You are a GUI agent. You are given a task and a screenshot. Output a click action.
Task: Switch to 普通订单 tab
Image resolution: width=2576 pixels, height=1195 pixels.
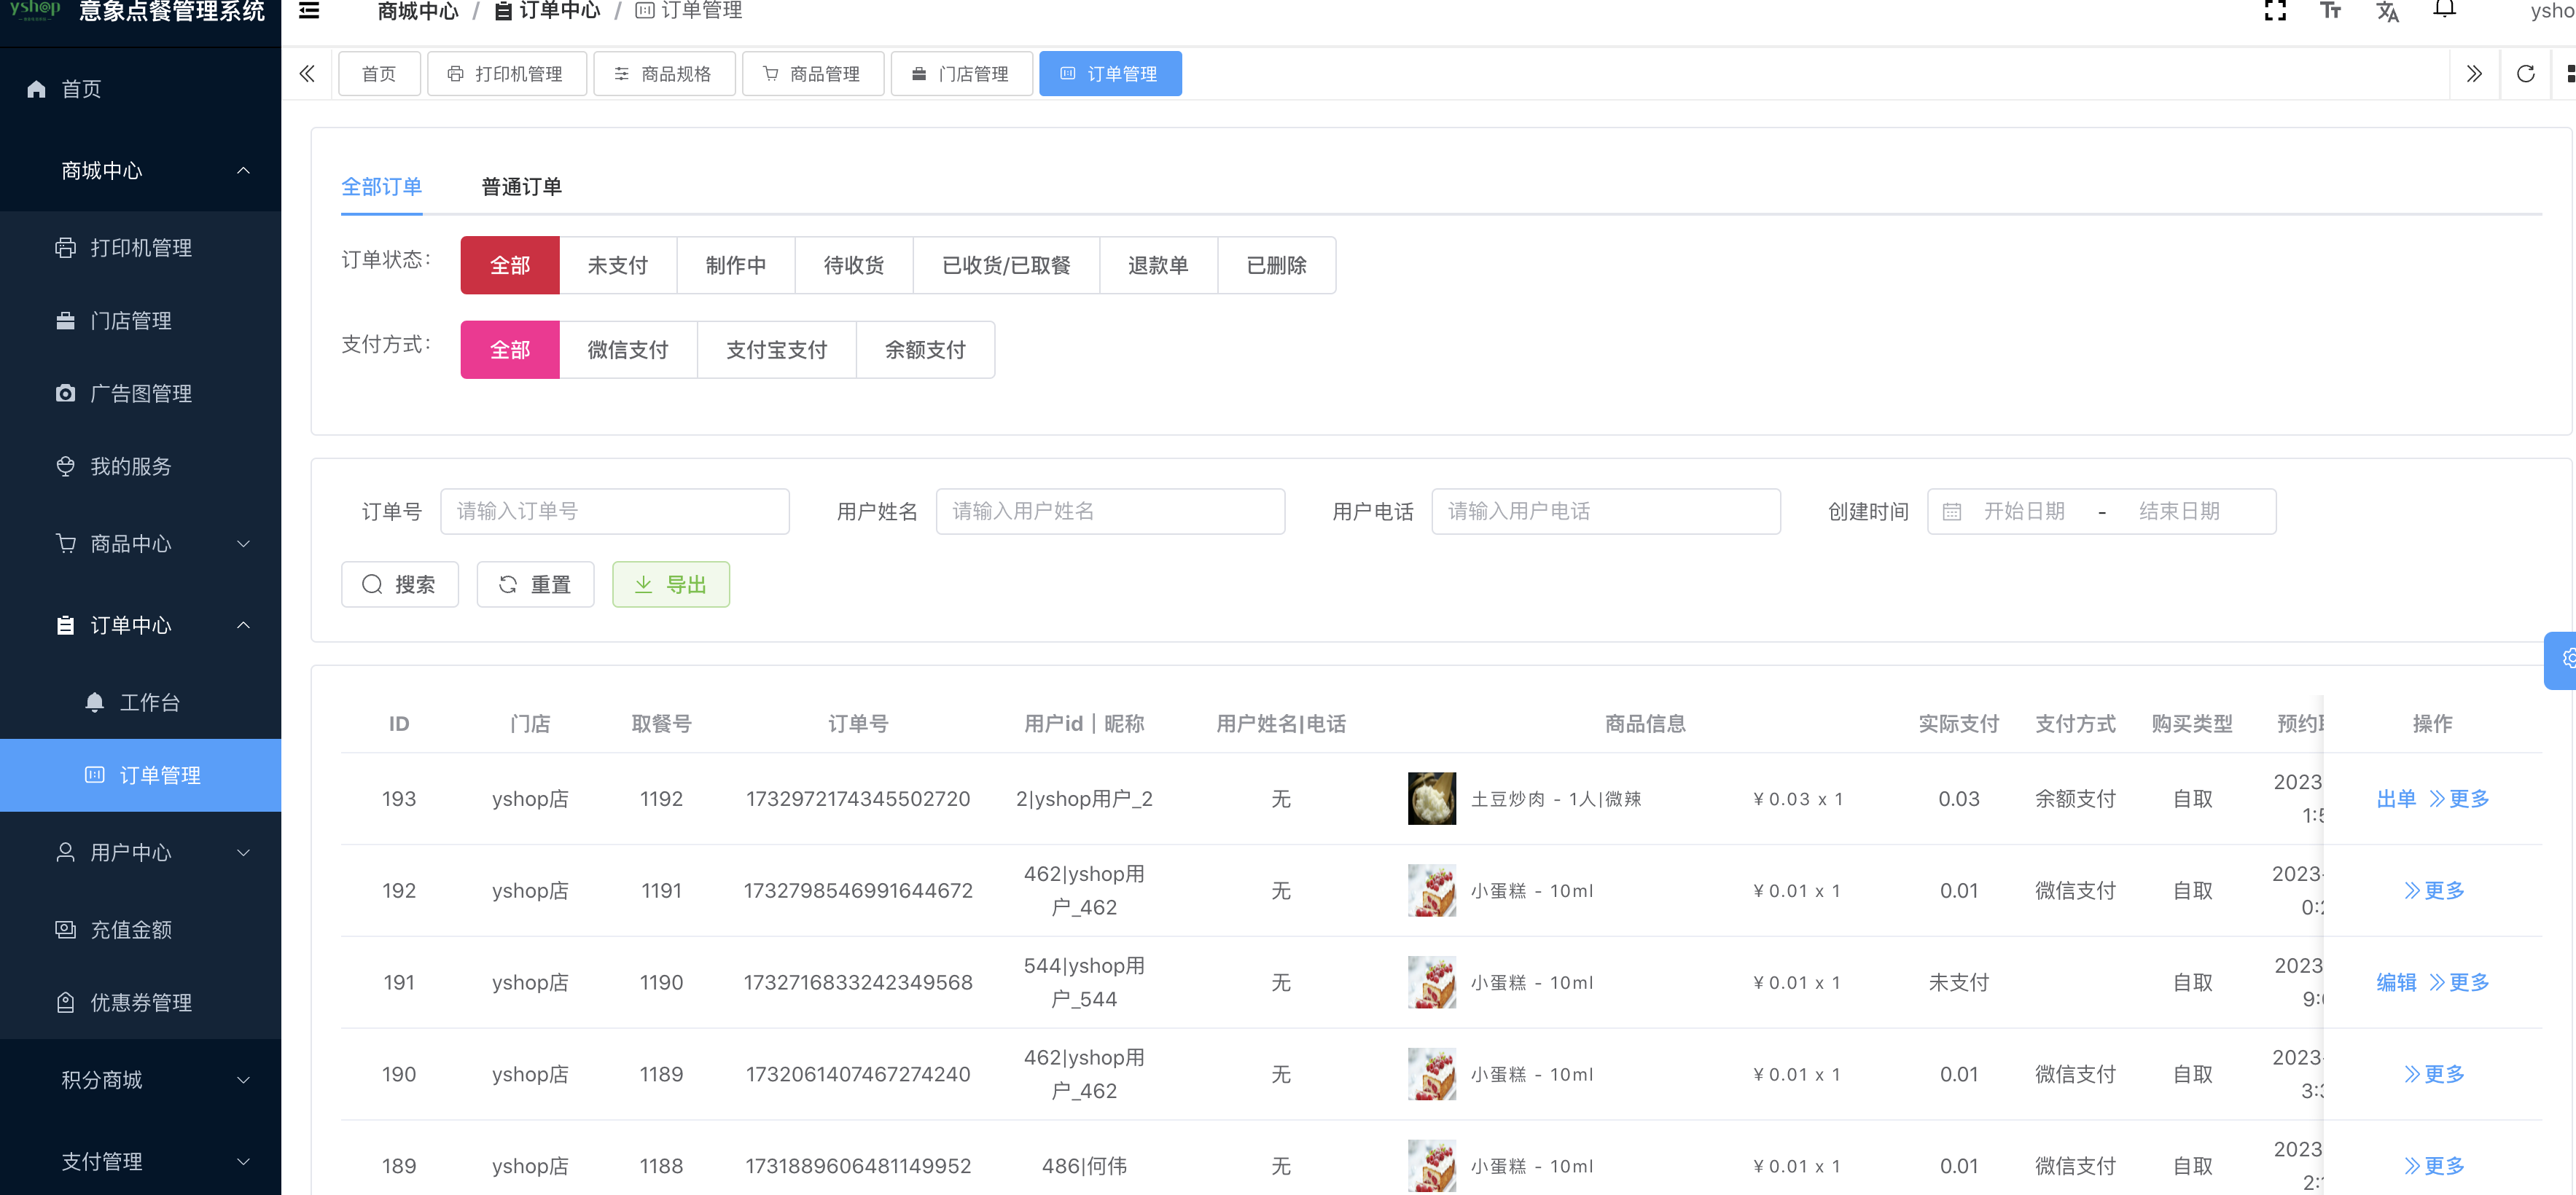[521, 187]
